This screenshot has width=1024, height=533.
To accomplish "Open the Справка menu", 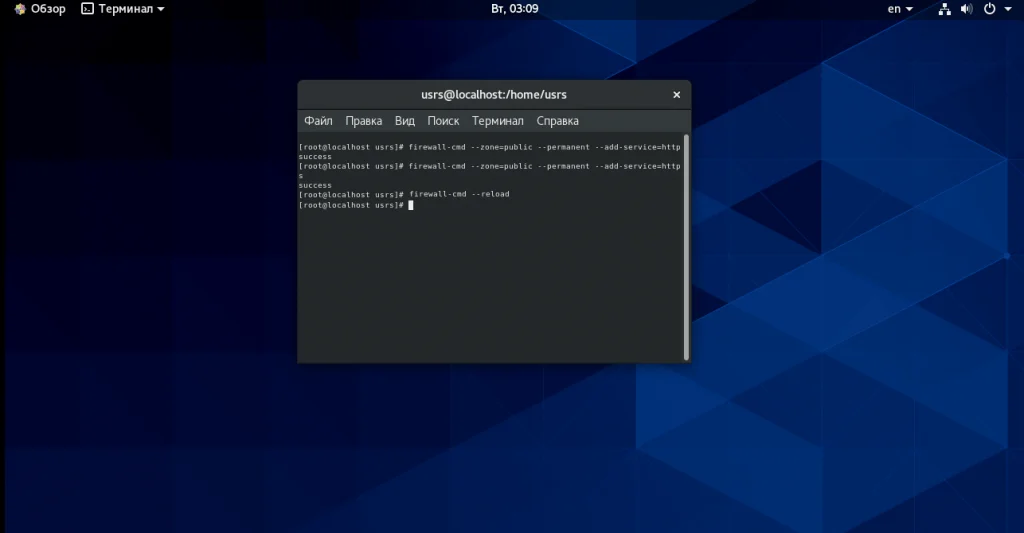I will point(558,121).
